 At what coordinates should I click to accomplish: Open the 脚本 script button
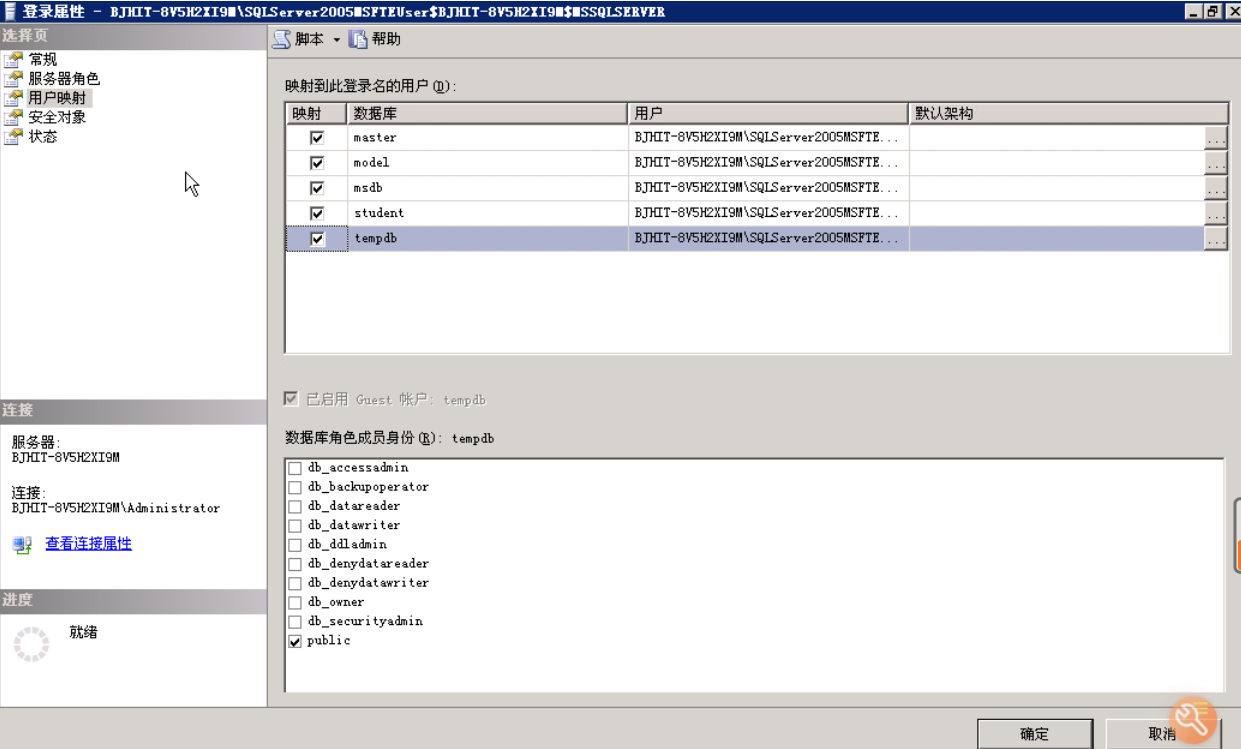tap(298, 39)
